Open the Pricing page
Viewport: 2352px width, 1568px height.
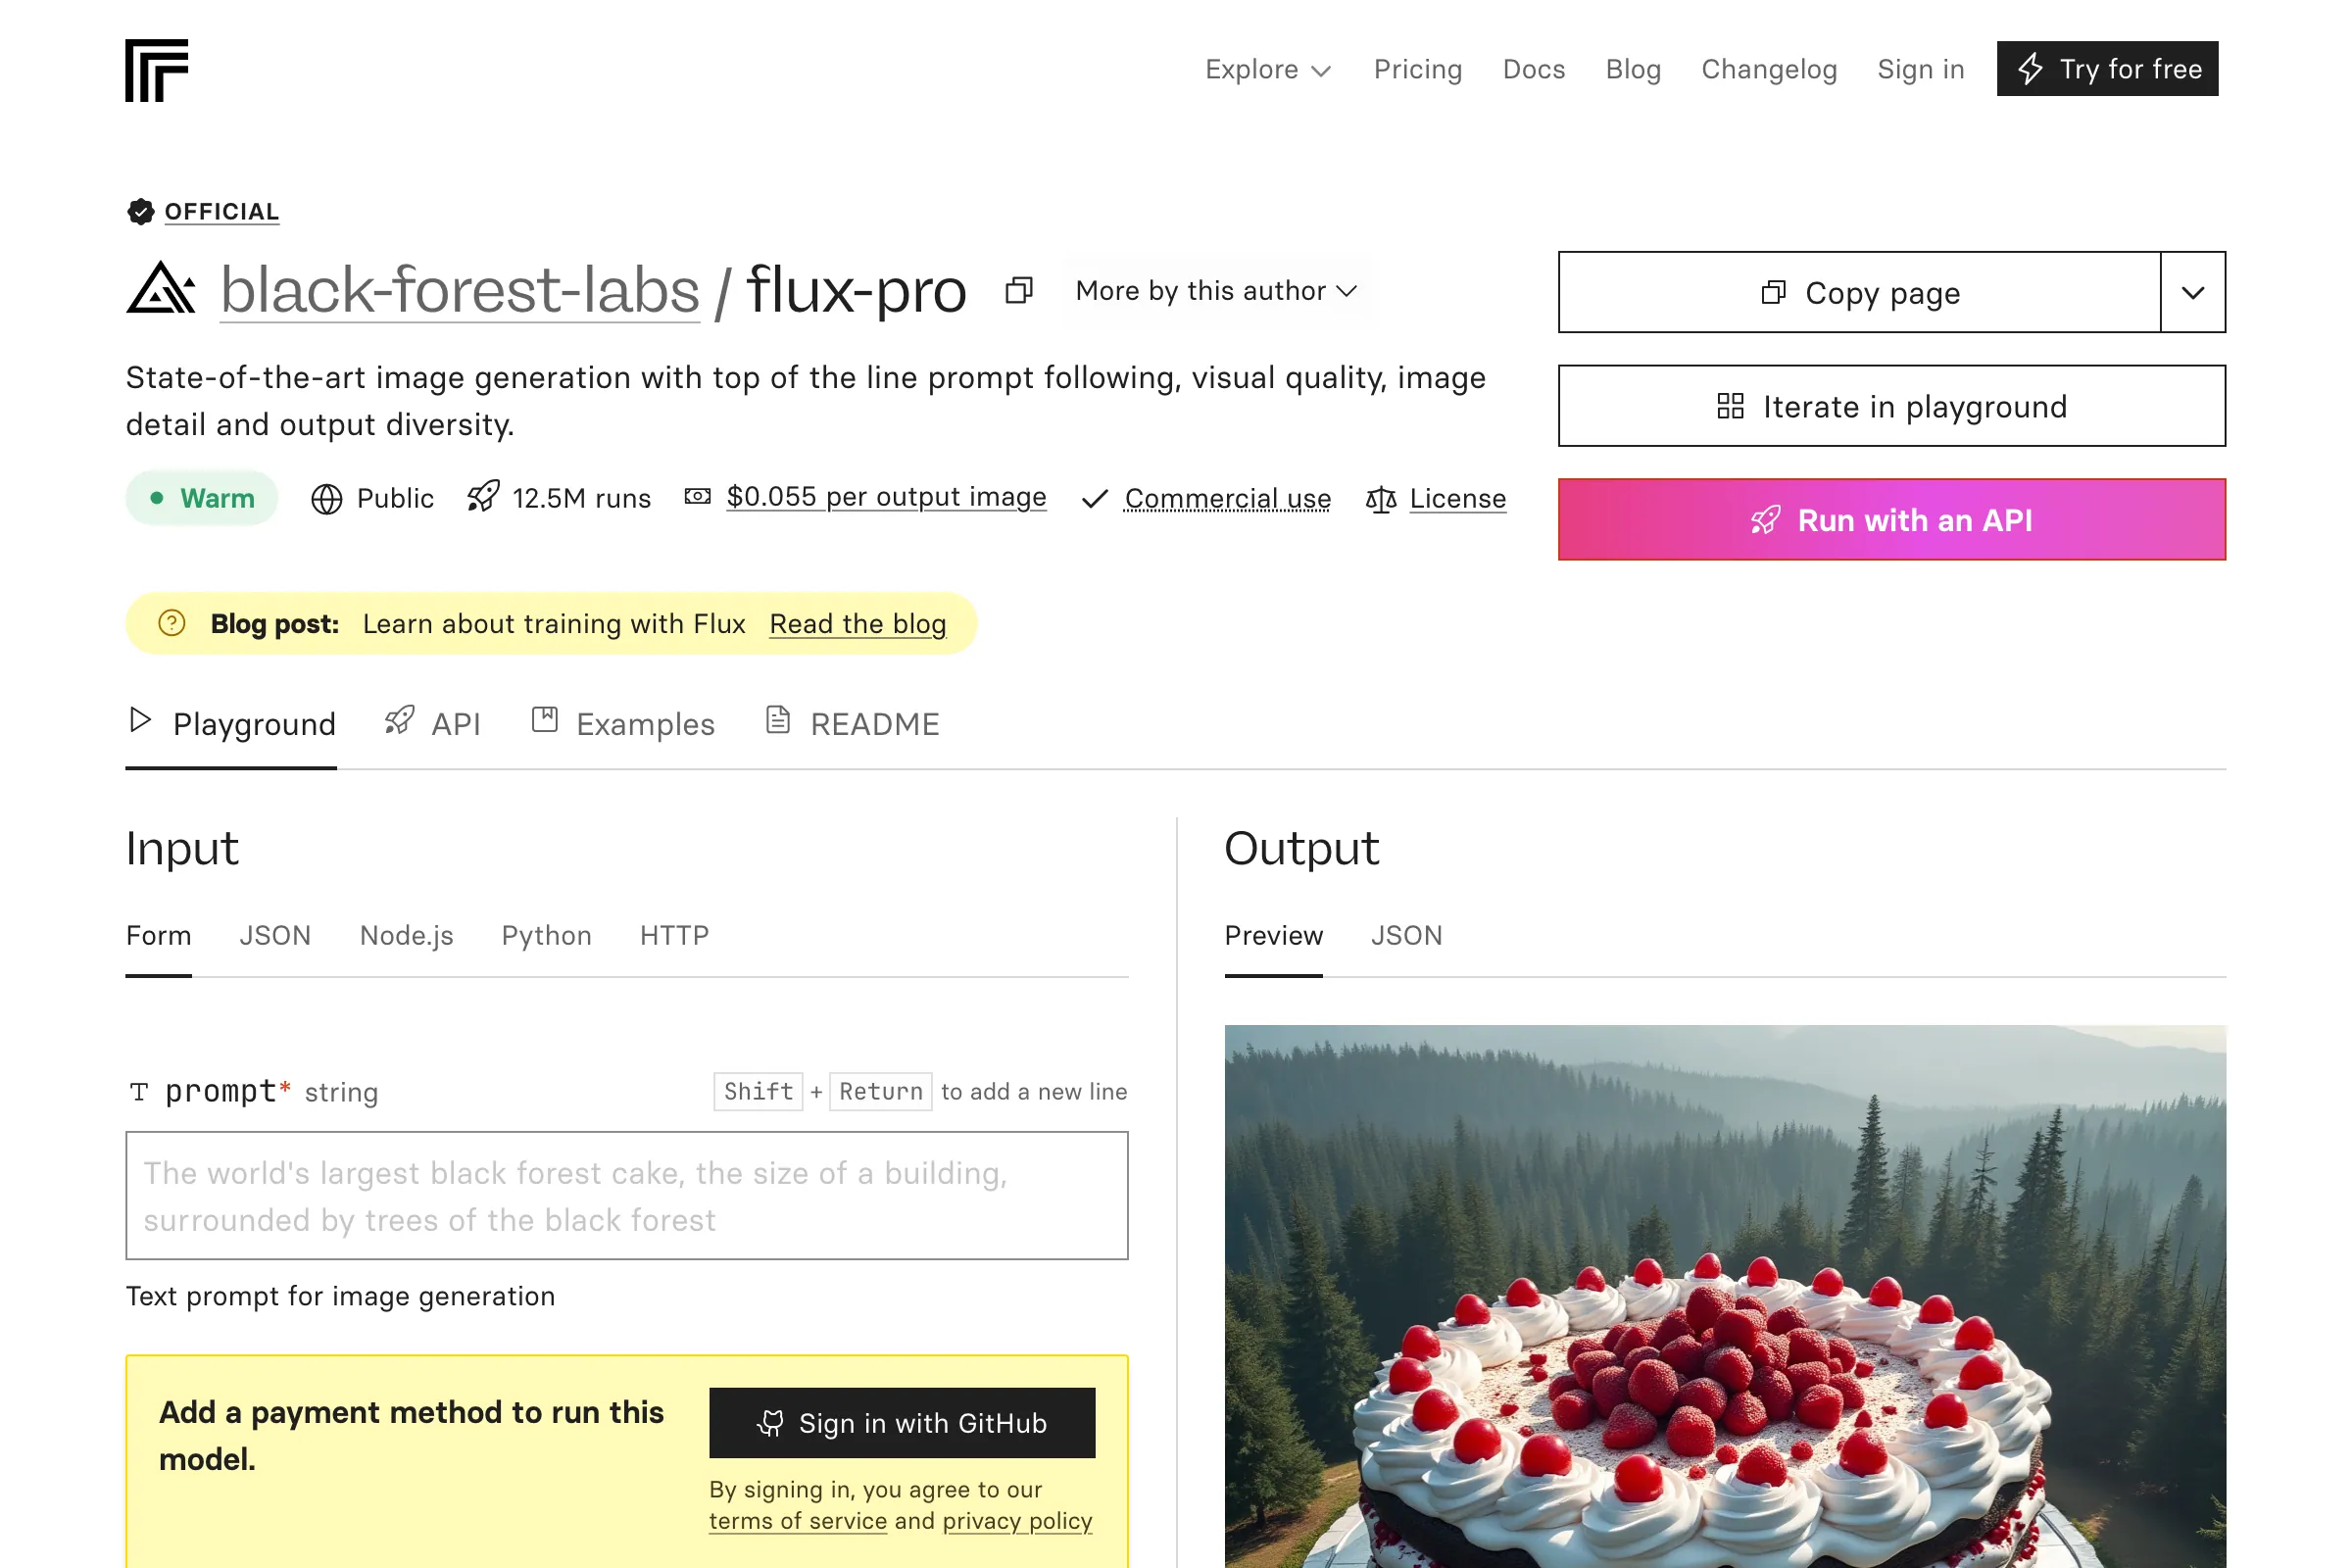coord(1417,69)
